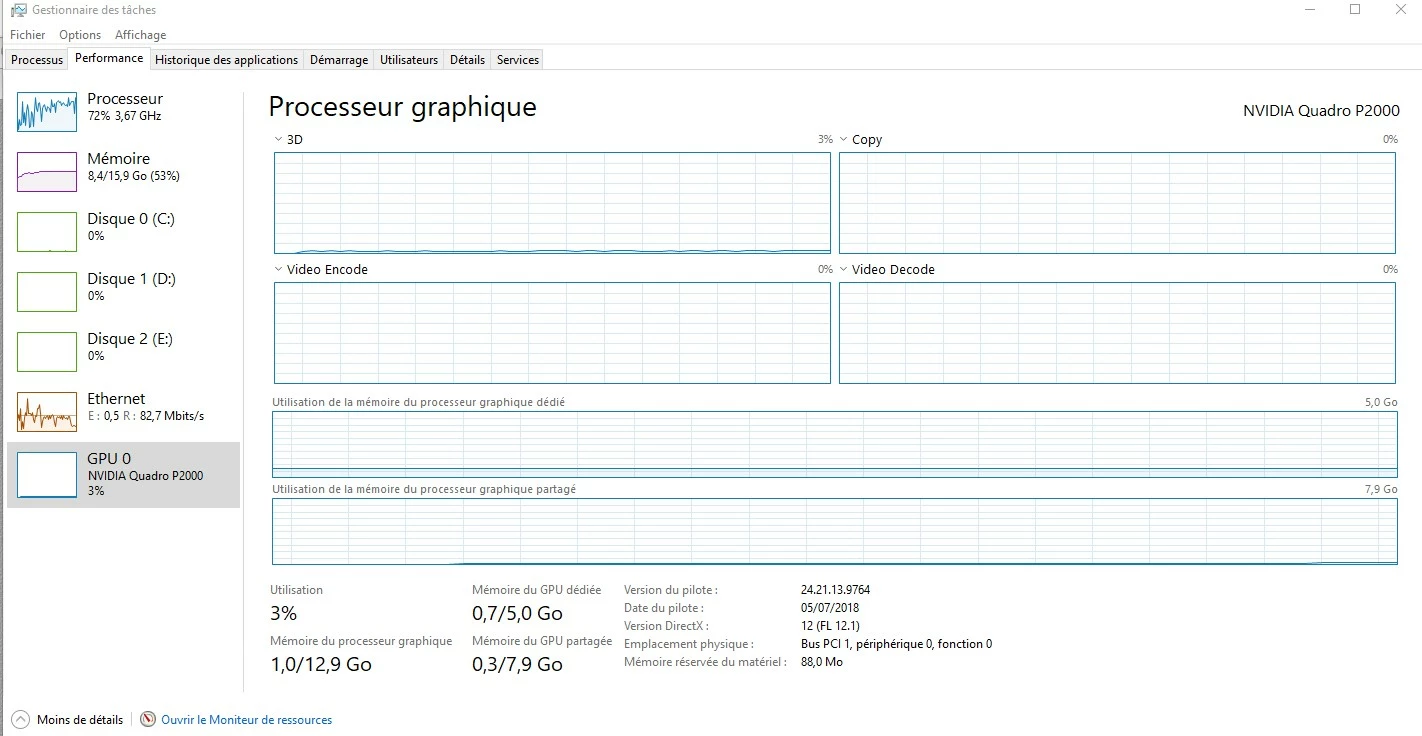Viewport: 1422px width, 736px height.
Task: Open the Video Decode engine dropdown
Action: pos(844,270)
